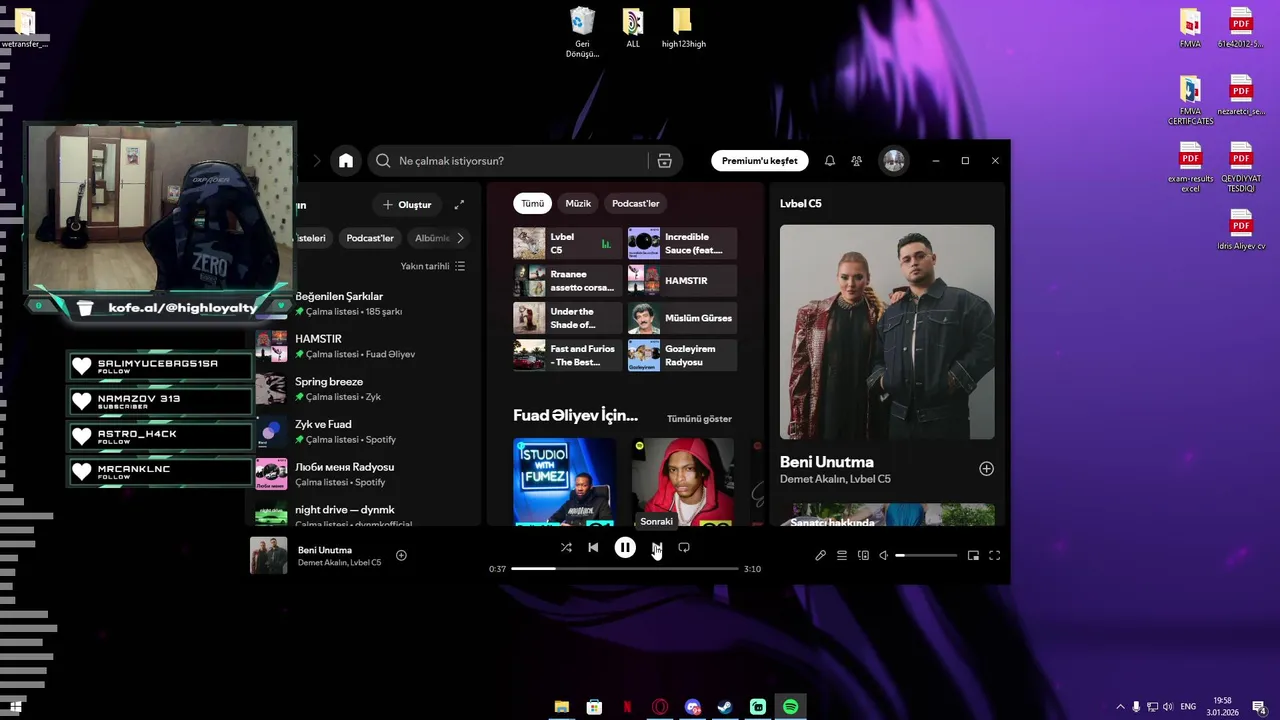Open Steam from taskbar

(x=725, y=707)
